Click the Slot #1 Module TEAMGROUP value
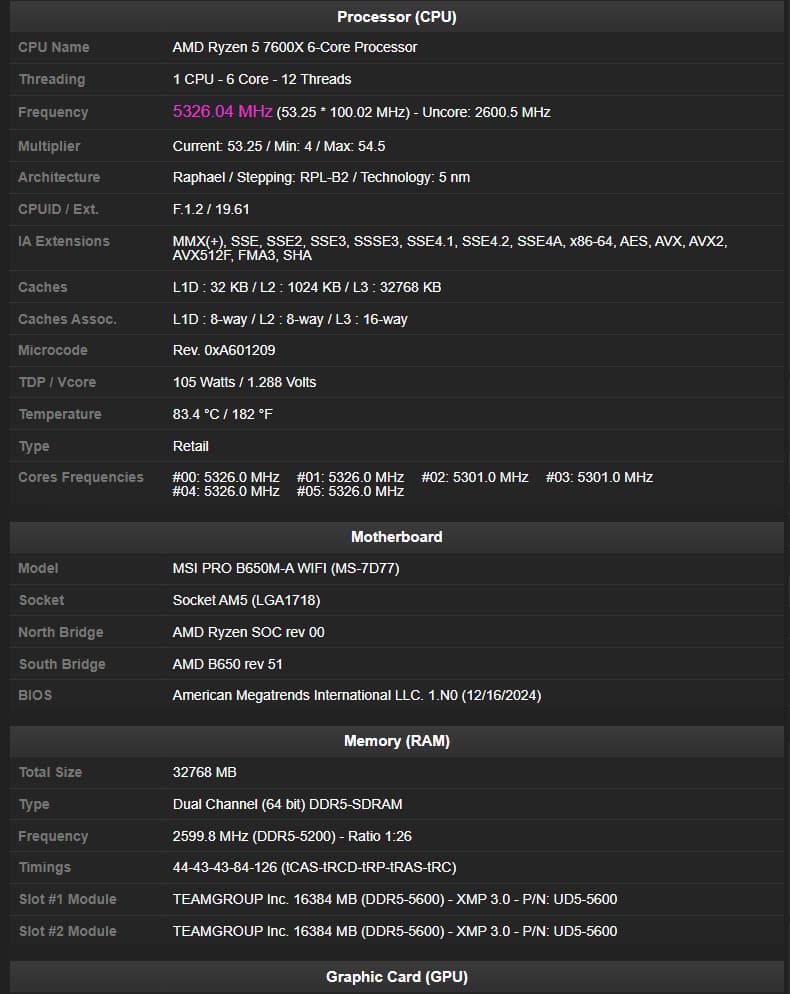Image resolution: width=790 pixels, height=994 pixels. [395, 900]
